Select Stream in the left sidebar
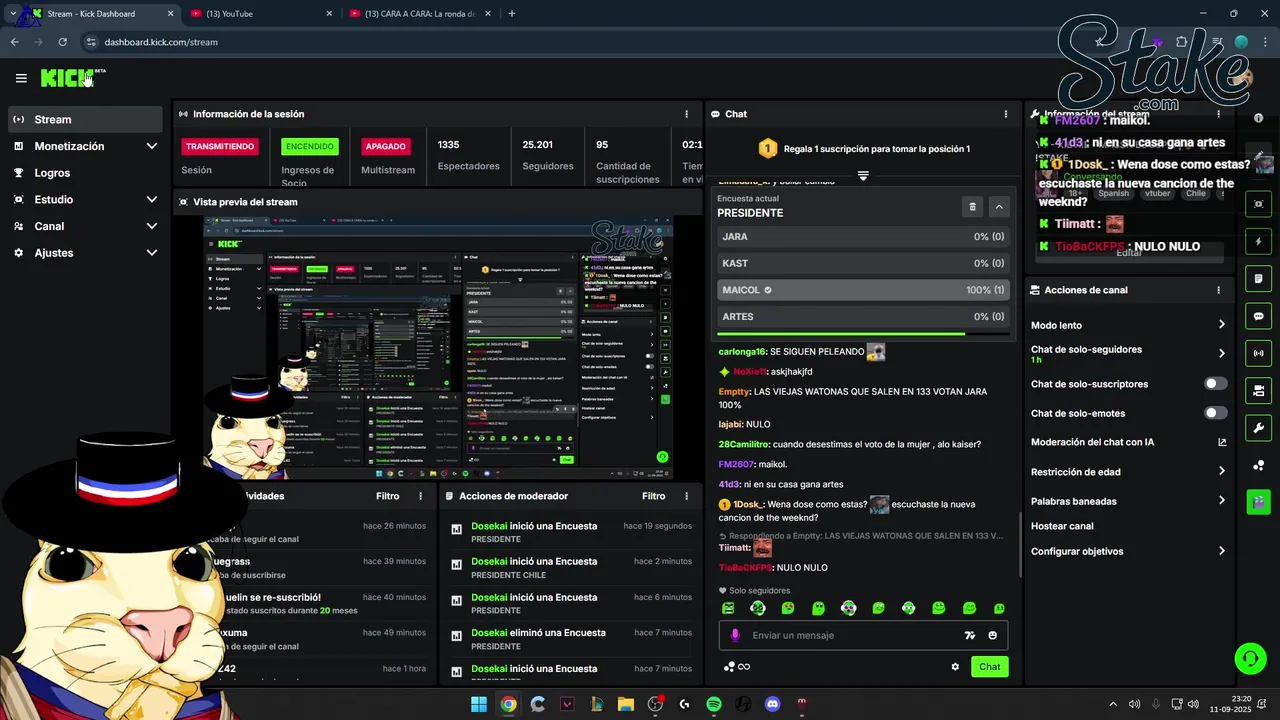 click(85, 119)
